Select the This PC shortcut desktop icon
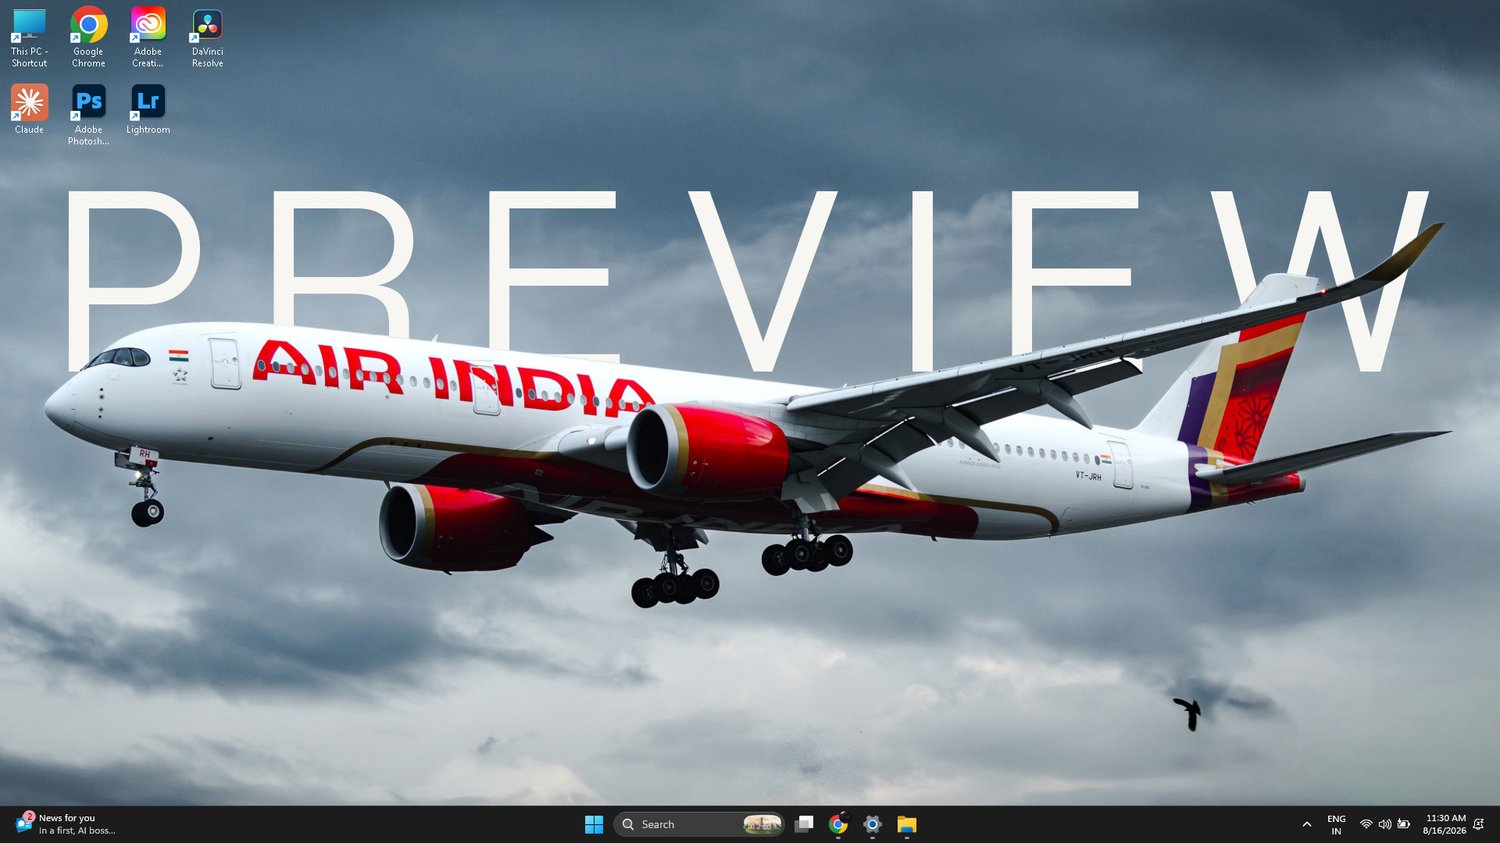Screen dimensions: 1500x843 (x=29, y=38)
